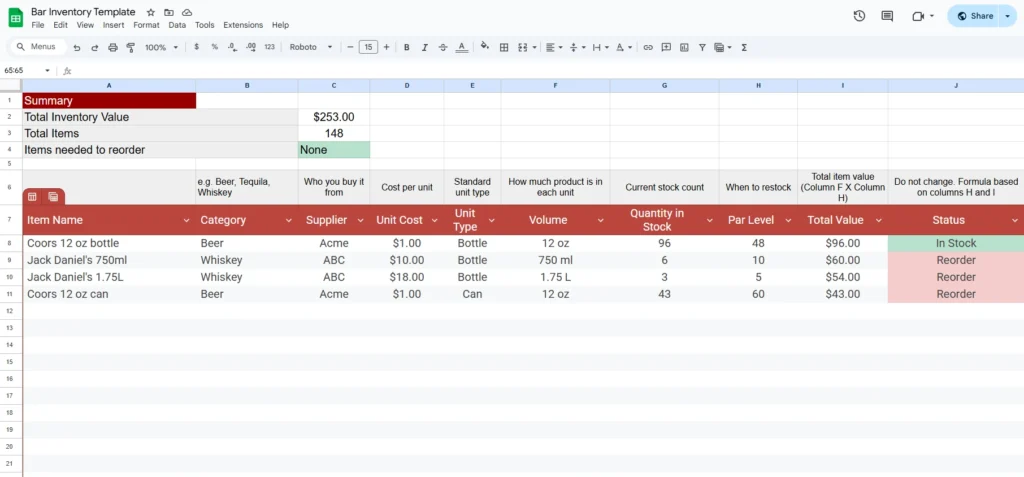Image resolution: width=1024 pixels, height=477 pixels.
Task: Click the Functions sigma icon
Action: point(744,47)
